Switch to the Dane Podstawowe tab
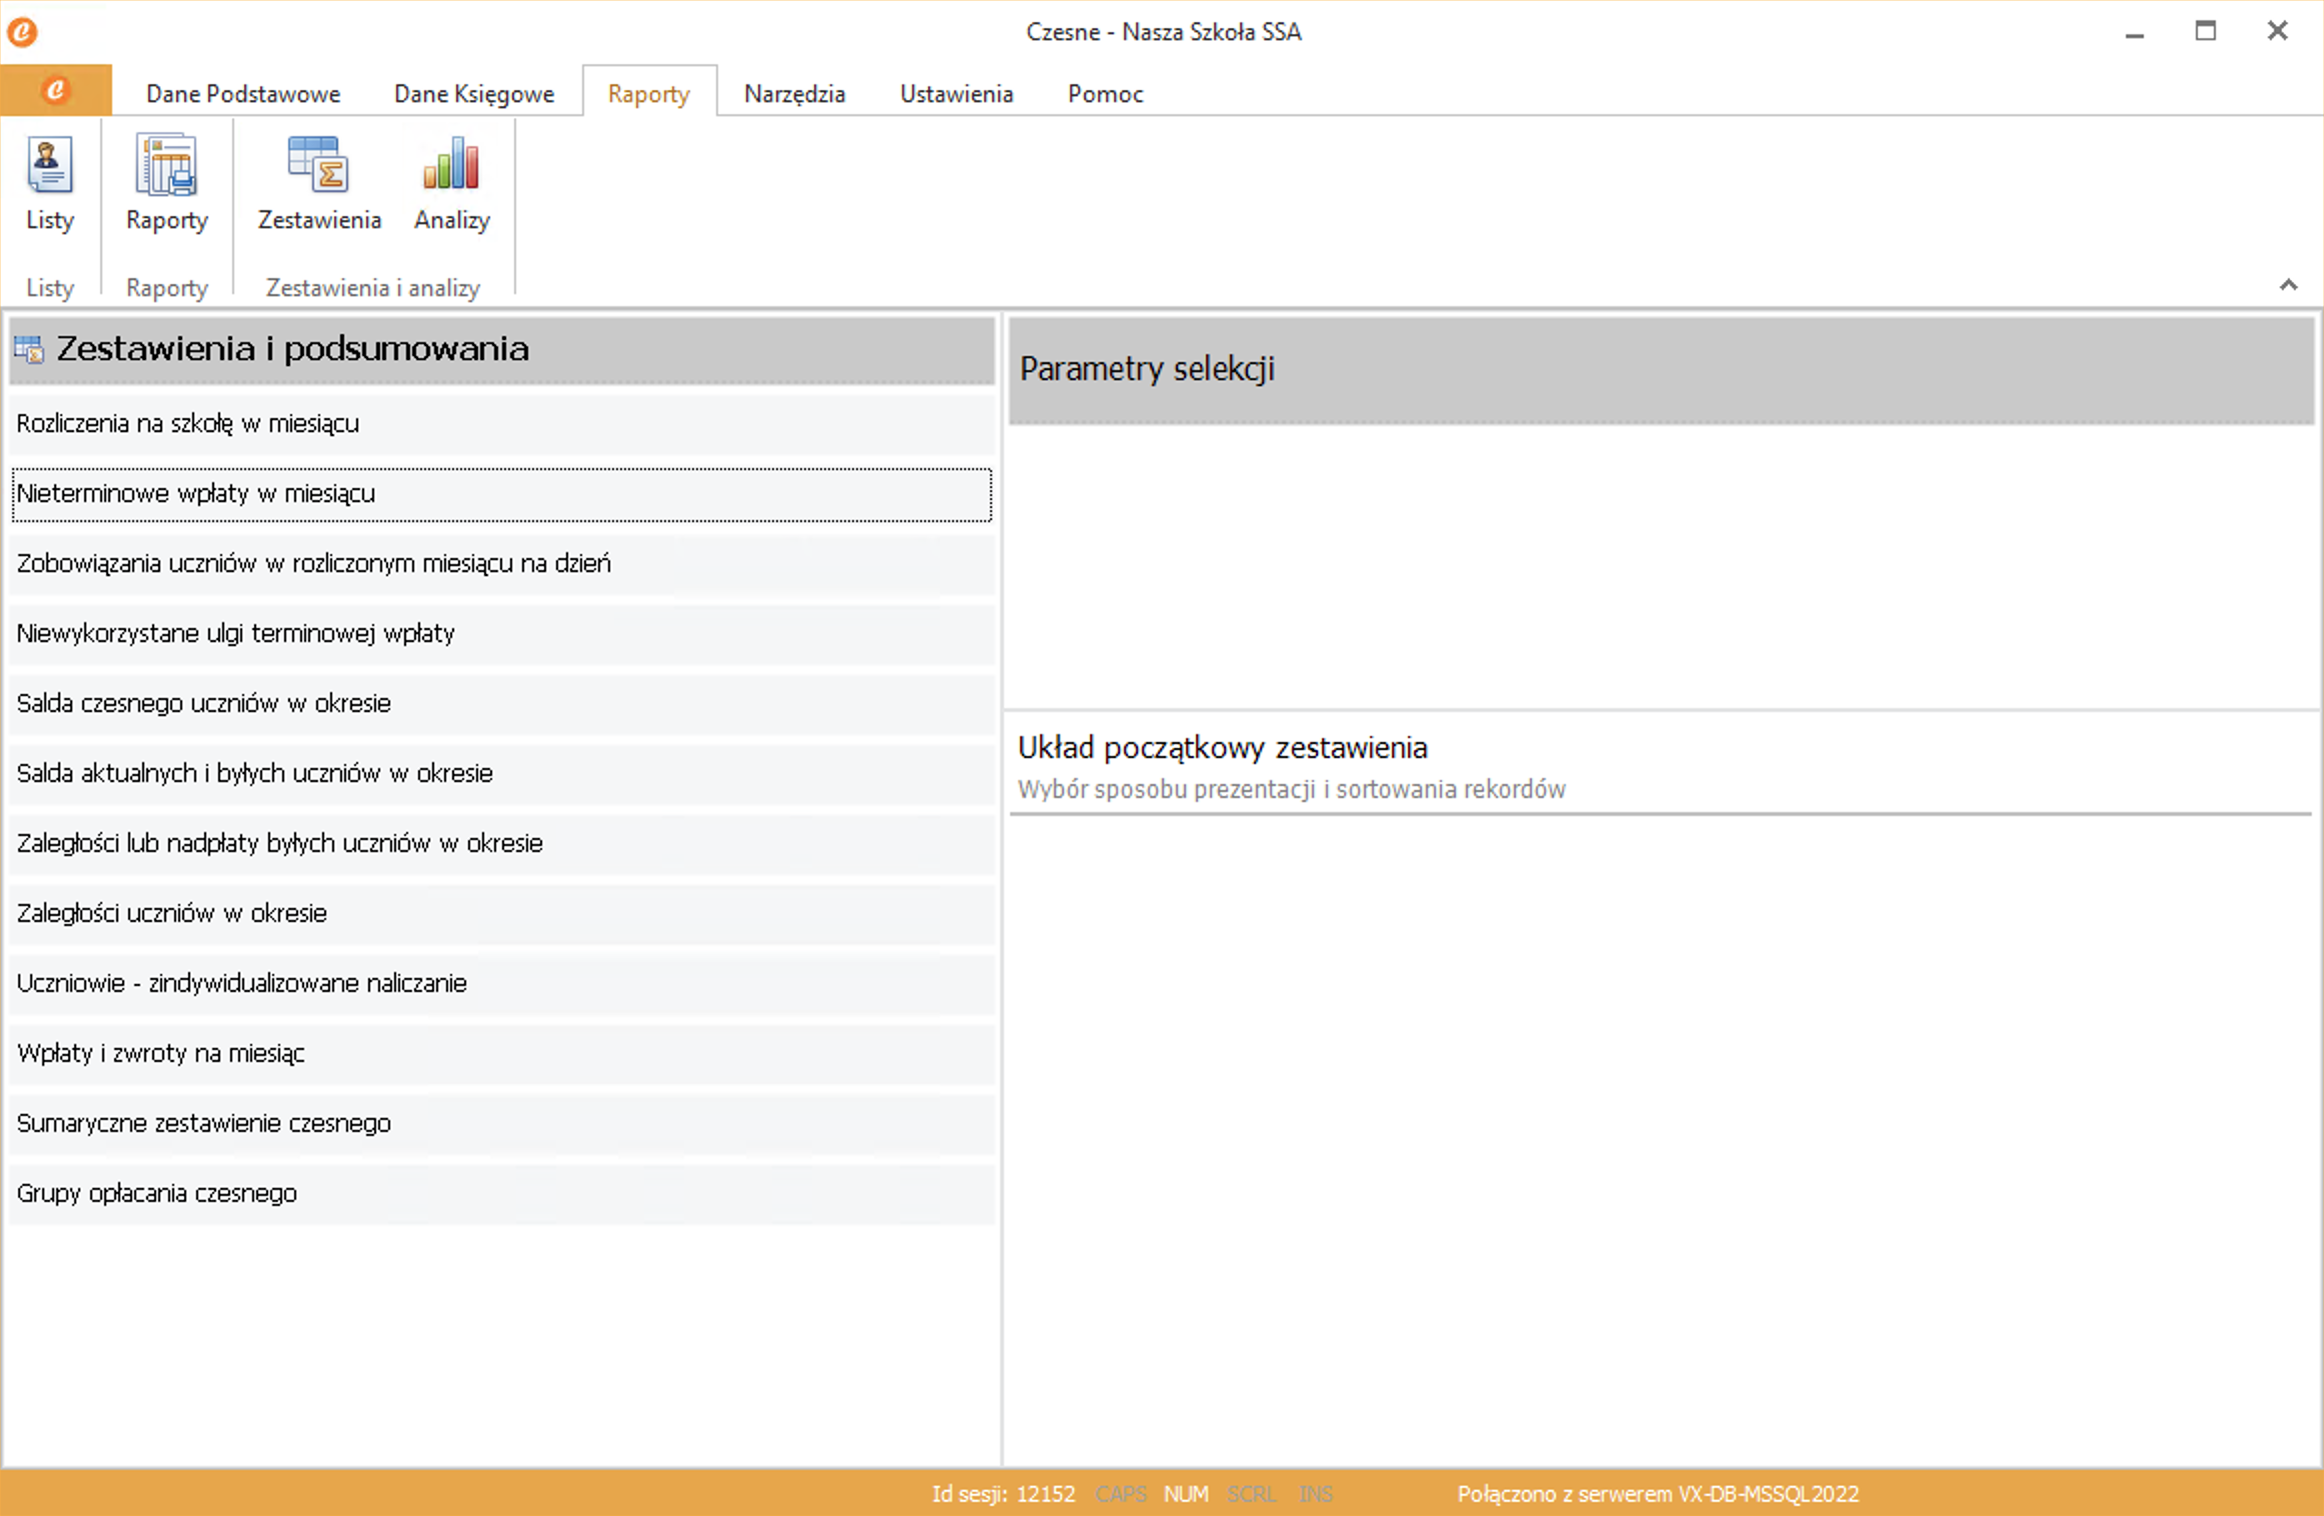 243,94
